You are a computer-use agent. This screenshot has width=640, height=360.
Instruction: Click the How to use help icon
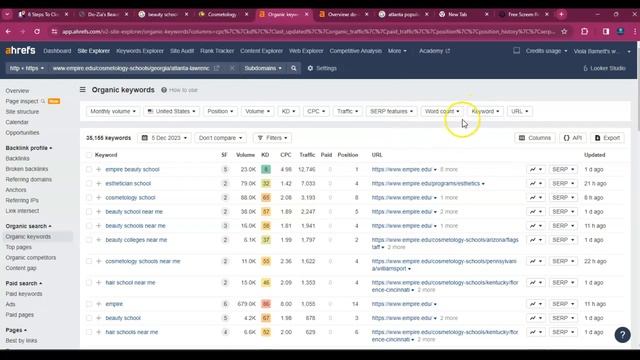point(164,90)
